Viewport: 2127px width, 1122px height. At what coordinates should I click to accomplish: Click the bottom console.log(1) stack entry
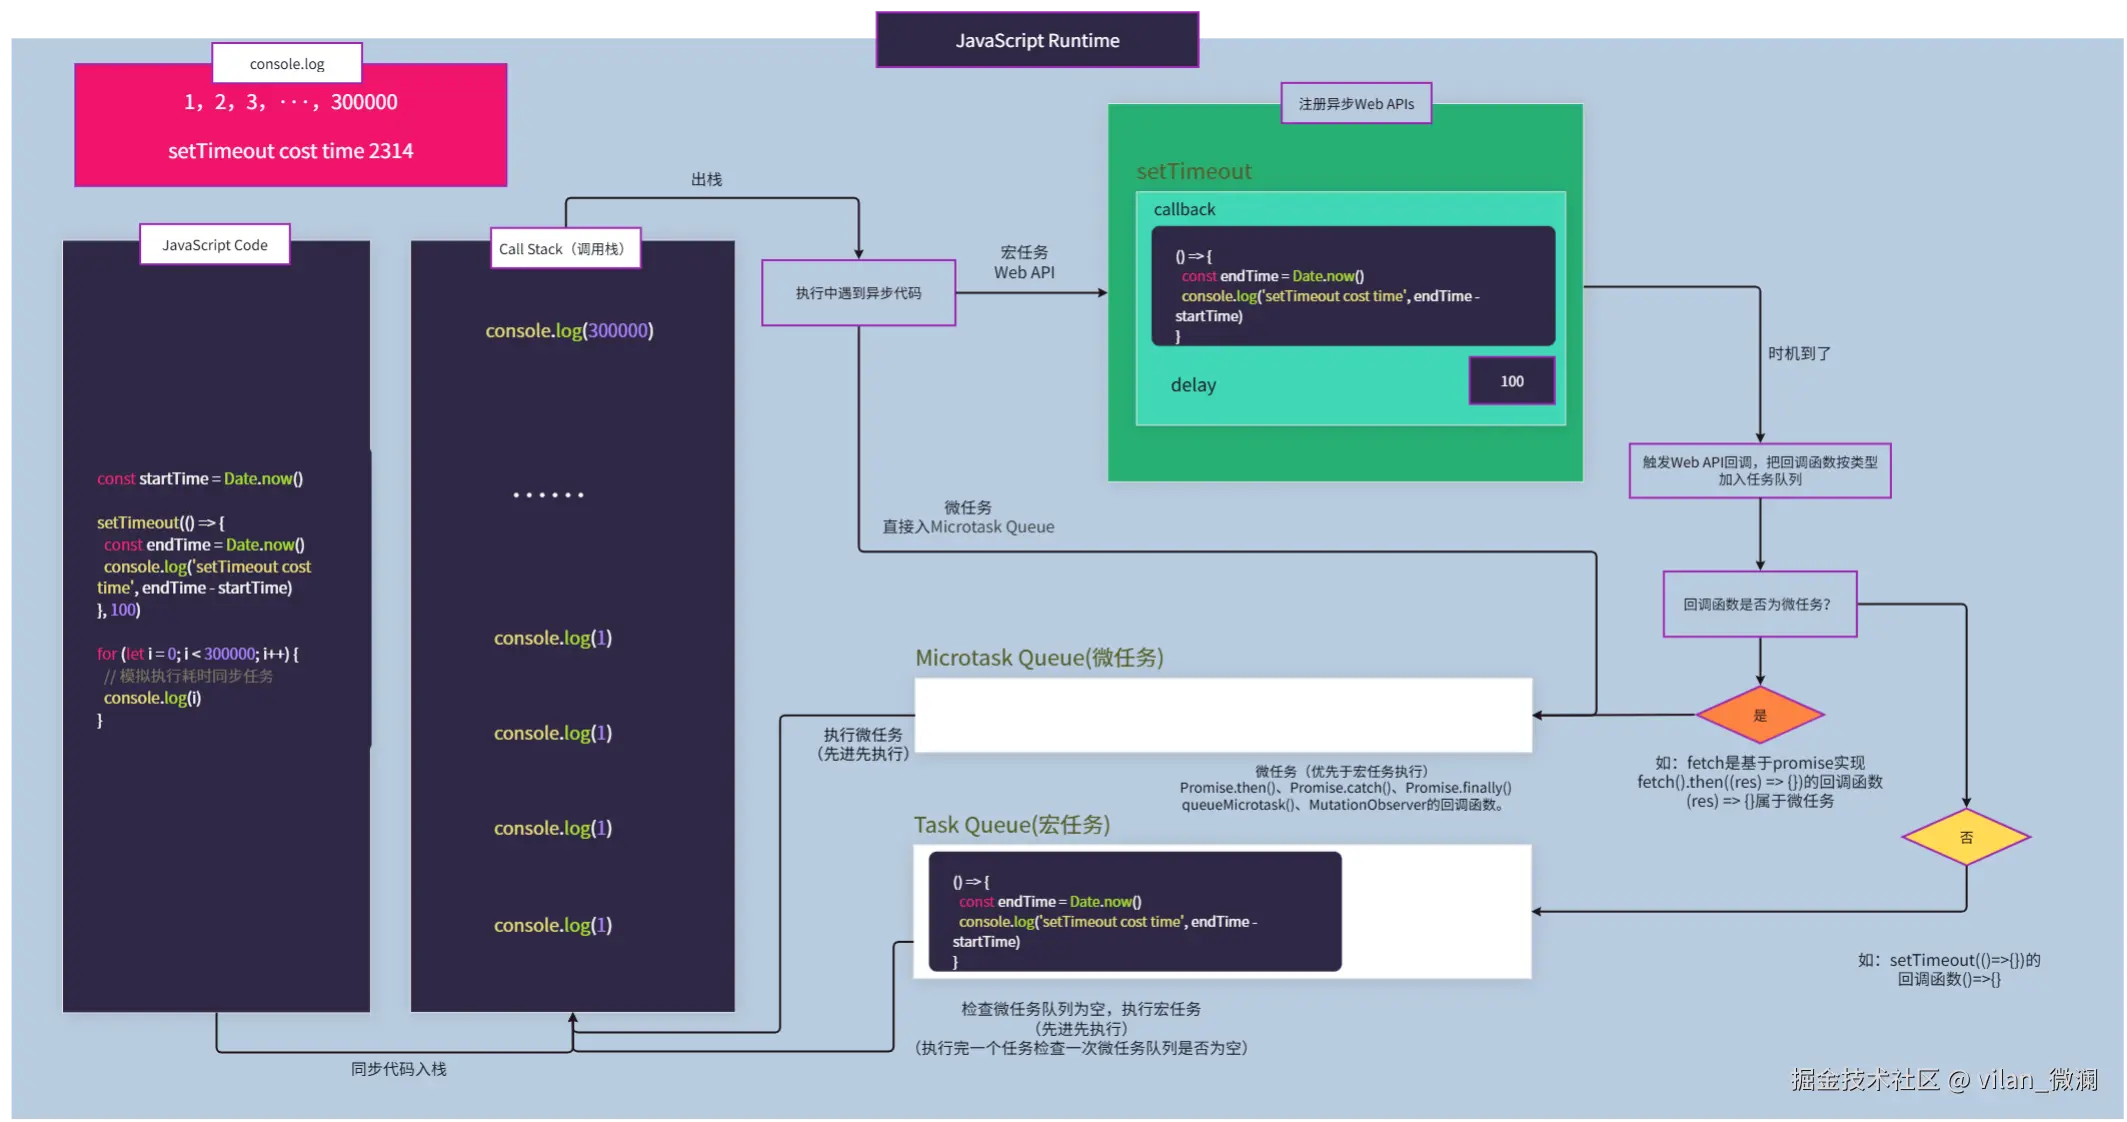tap(552, 925)
